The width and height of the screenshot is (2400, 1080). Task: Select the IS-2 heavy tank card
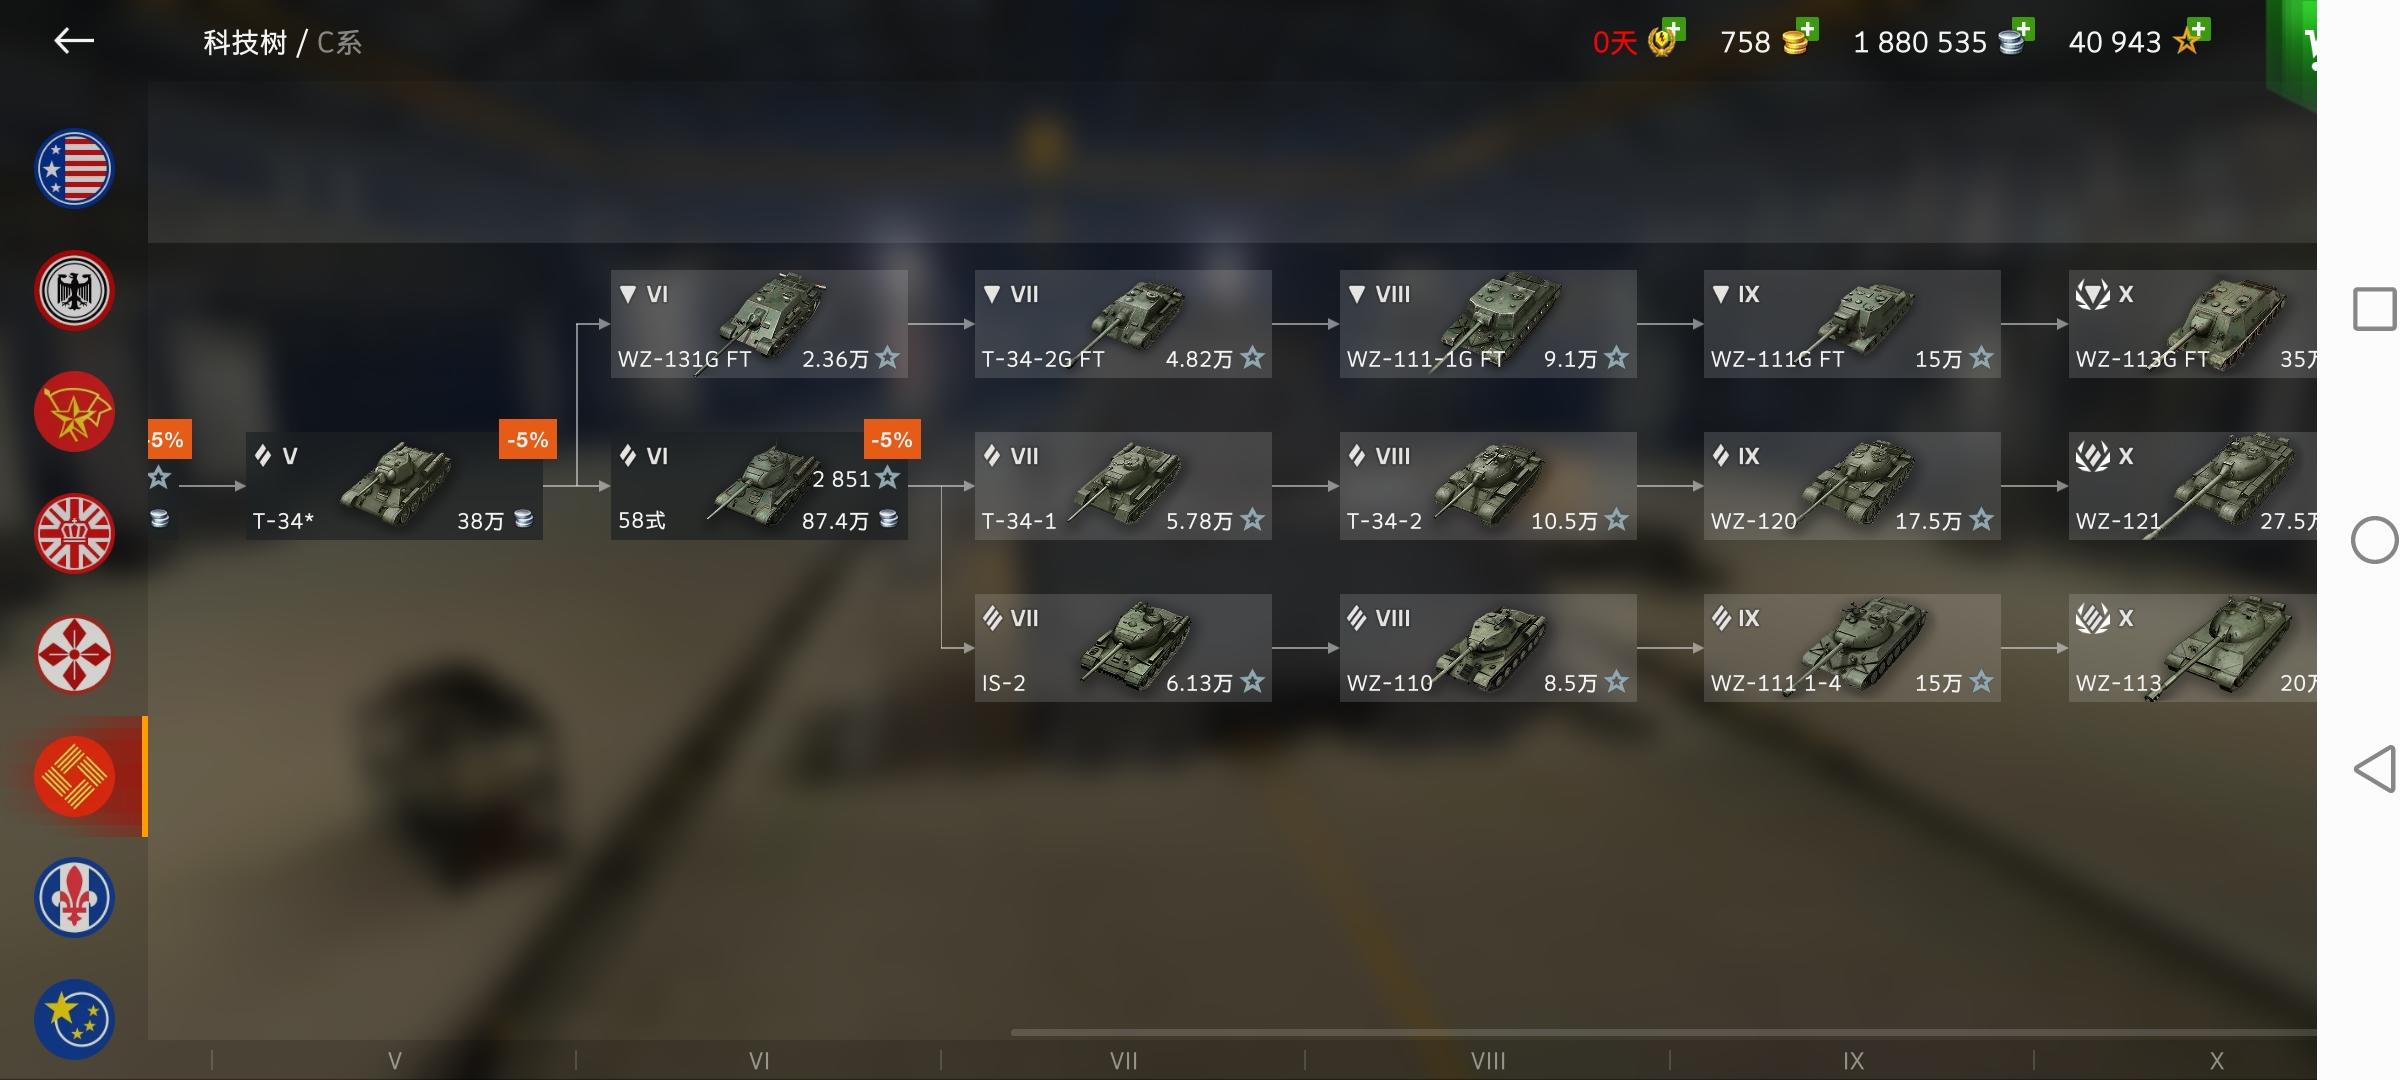point(1123,648)
